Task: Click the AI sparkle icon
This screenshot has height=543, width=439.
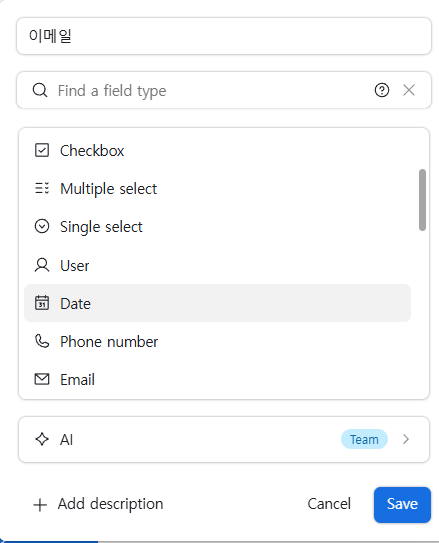Action: 42,439
